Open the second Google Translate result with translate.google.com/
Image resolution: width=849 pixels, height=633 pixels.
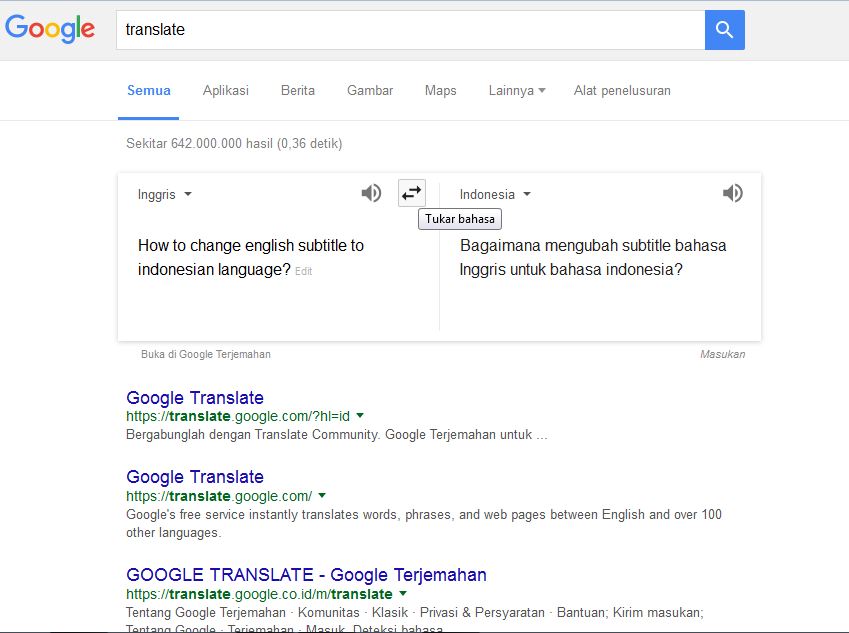(195, 477)
